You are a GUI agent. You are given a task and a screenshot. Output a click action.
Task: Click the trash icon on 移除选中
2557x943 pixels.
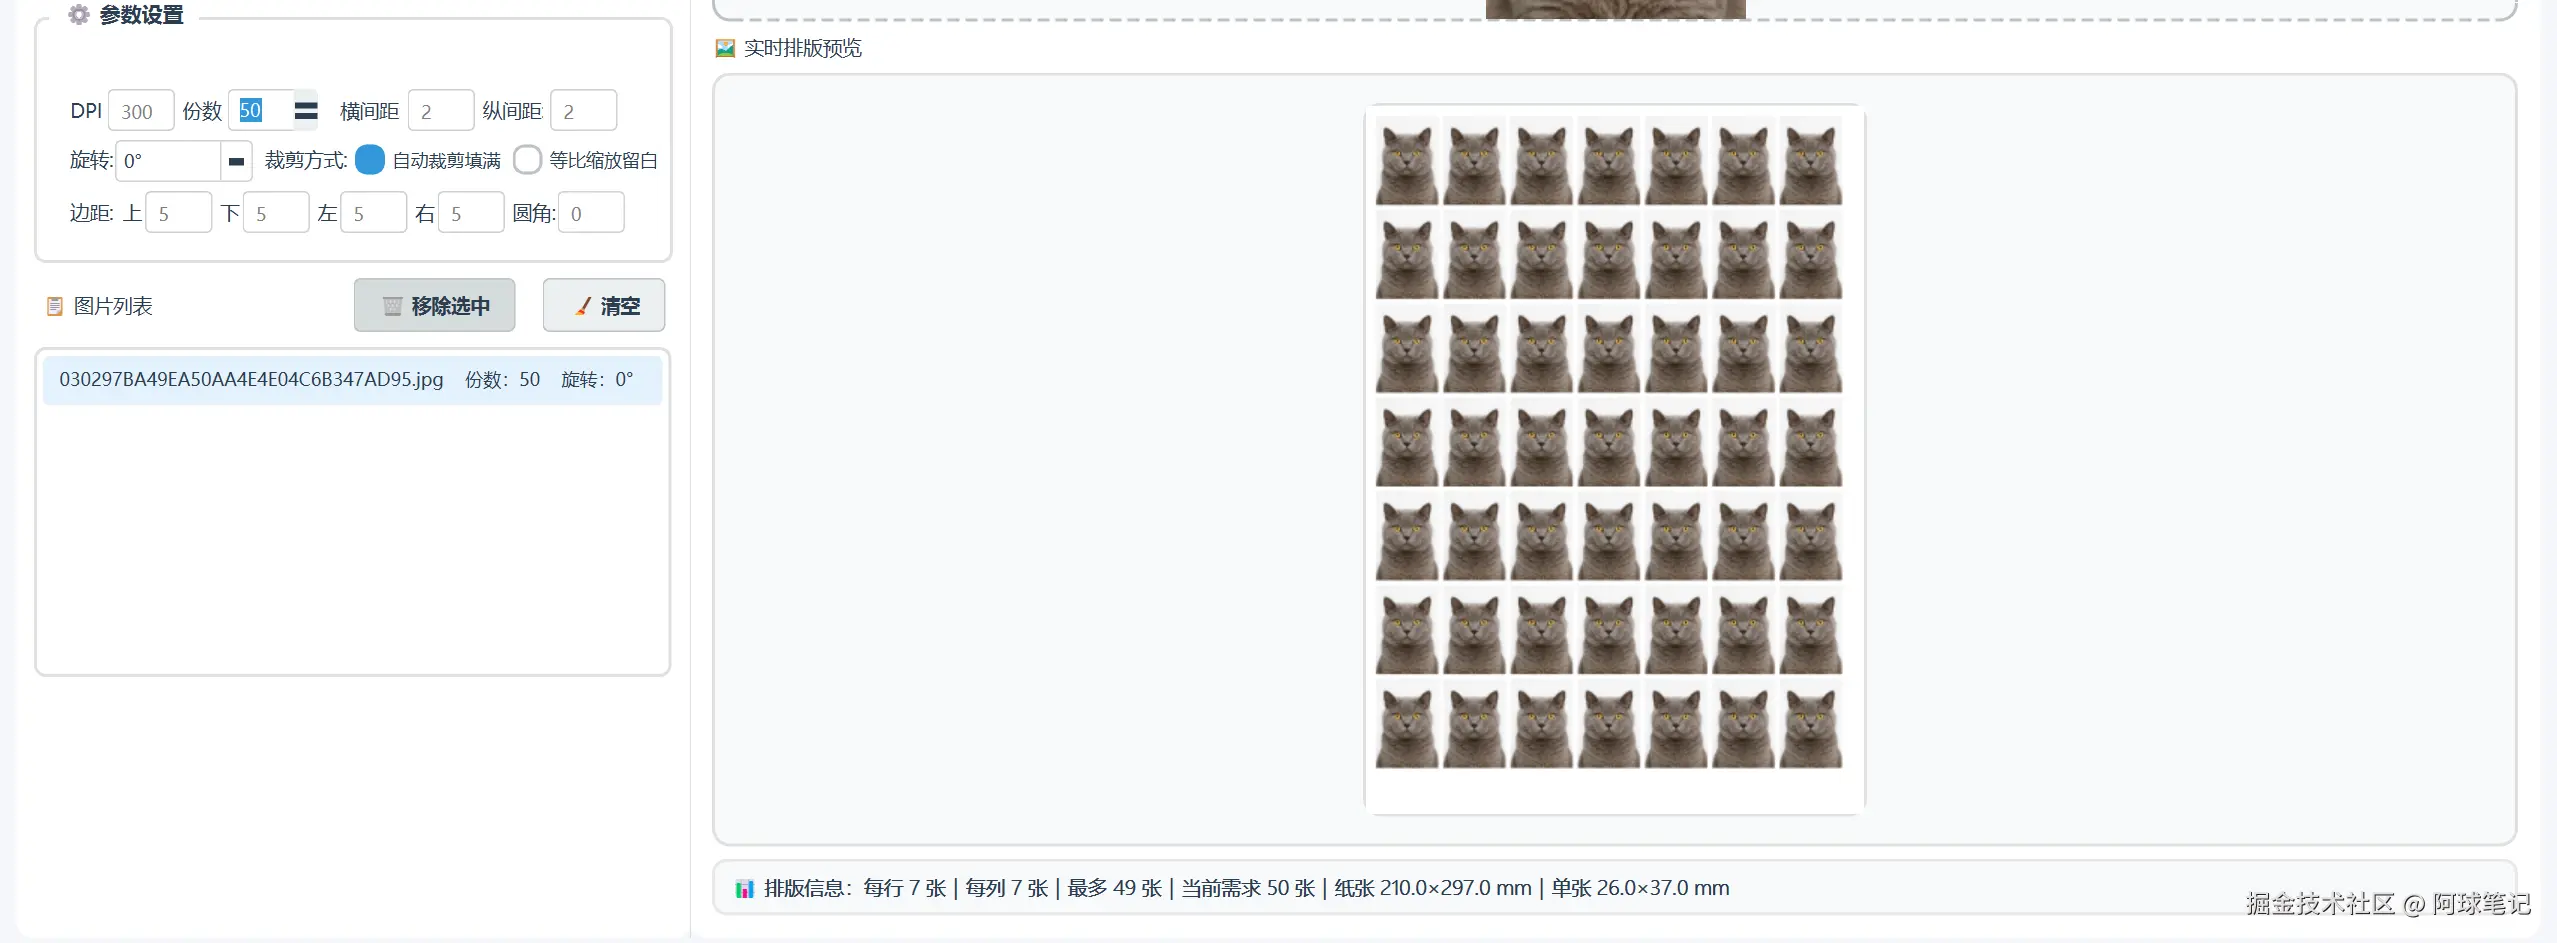(x=392, y=306)
